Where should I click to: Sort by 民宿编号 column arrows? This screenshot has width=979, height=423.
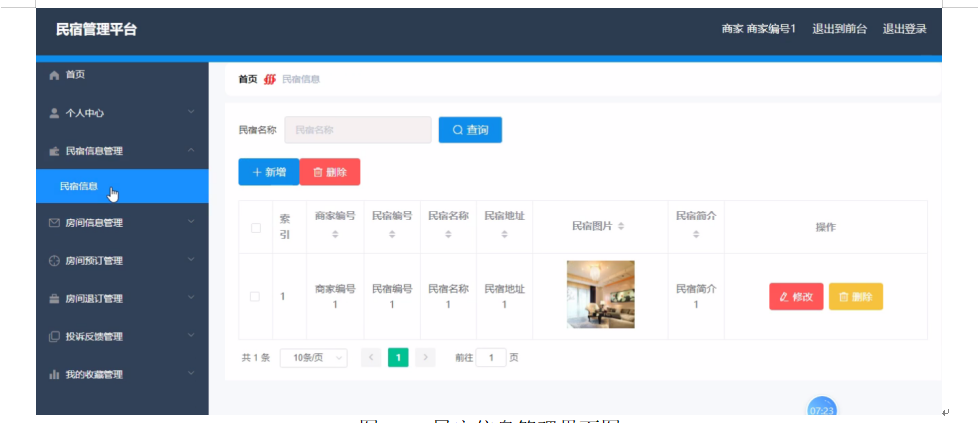pos(392,234)
